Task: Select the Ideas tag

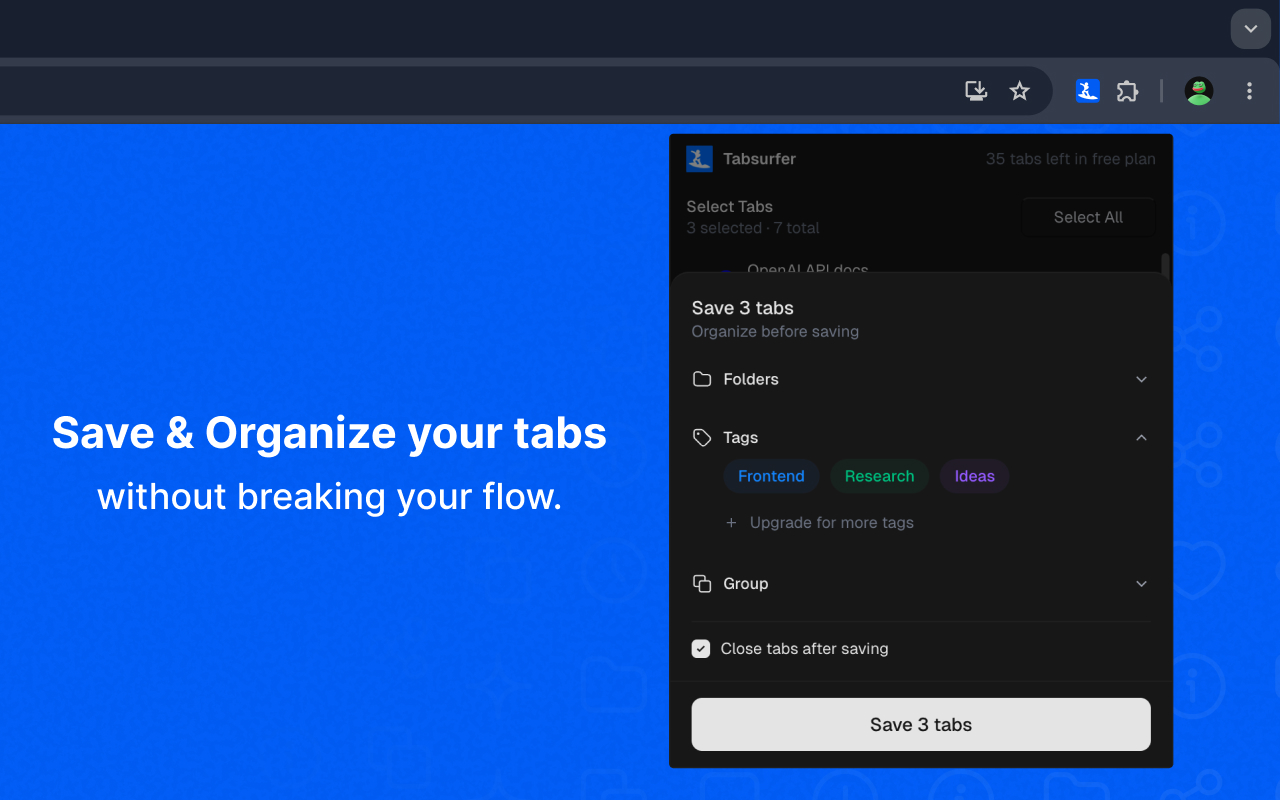Action: coord(974,476)
